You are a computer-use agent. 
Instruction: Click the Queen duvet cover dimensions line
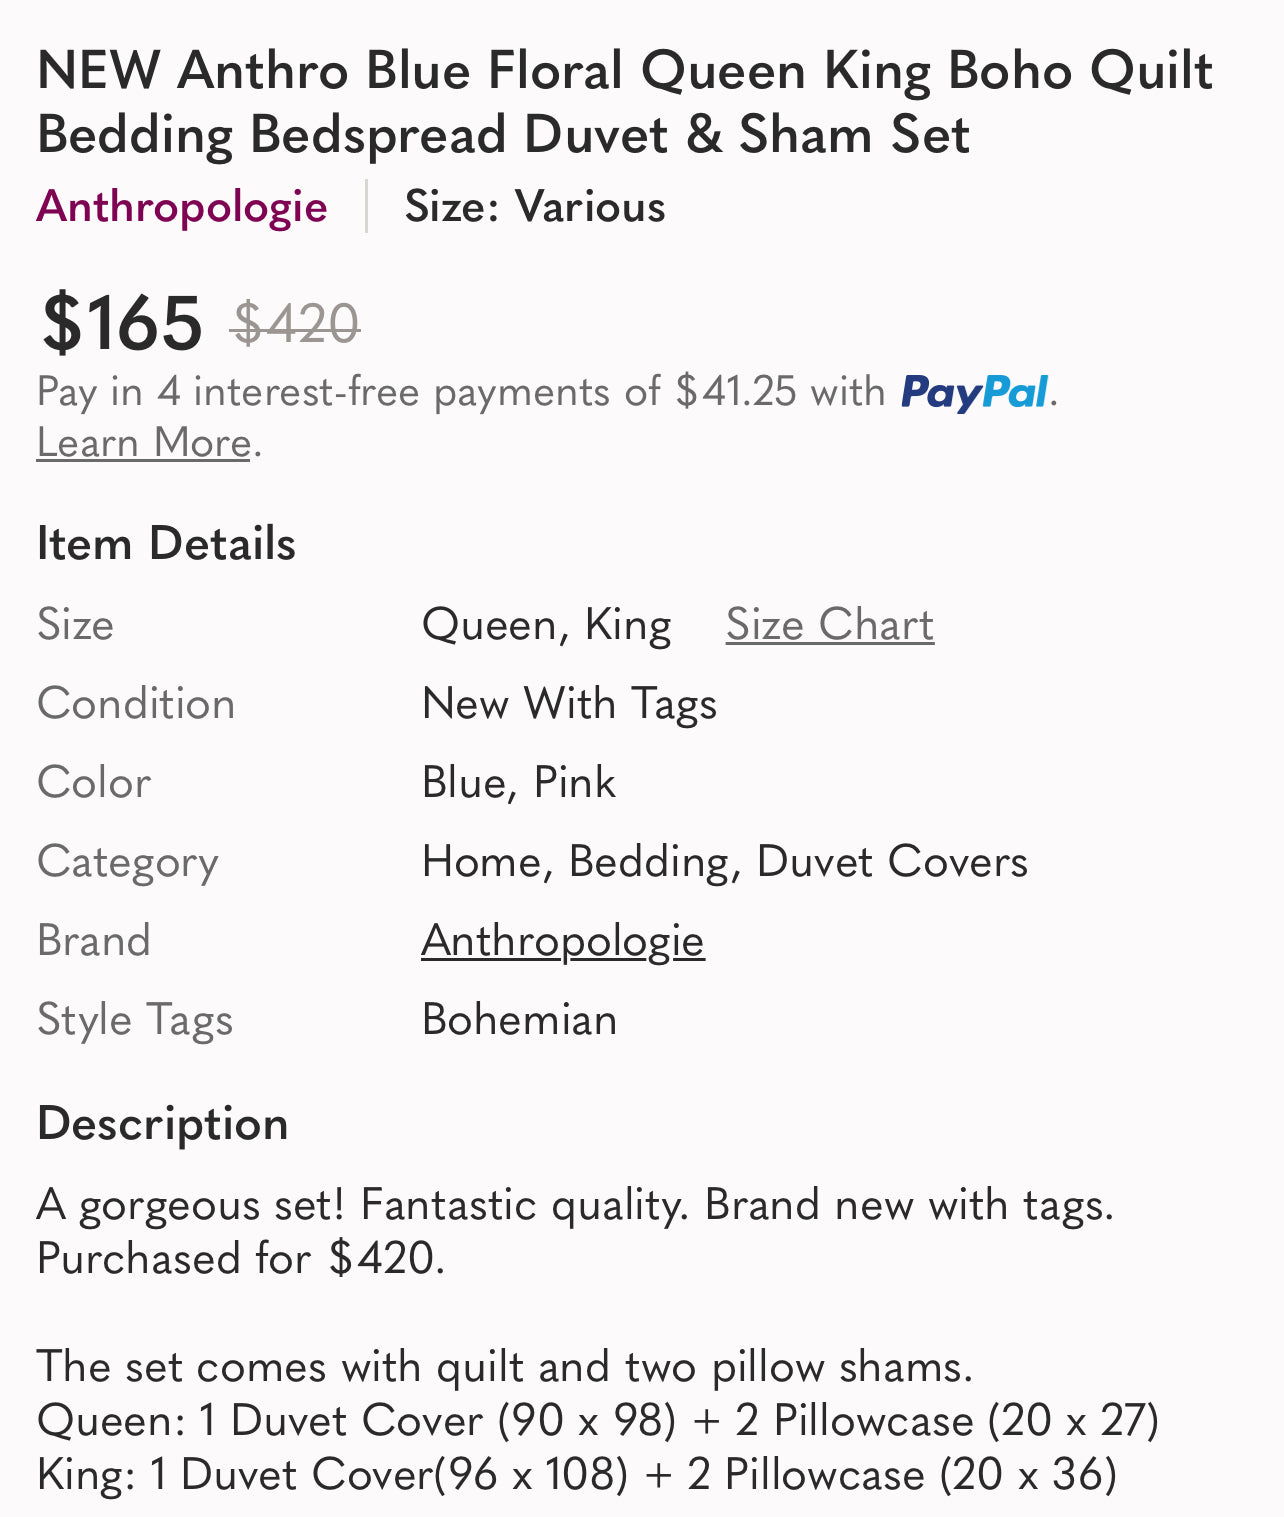[597, 1421]
